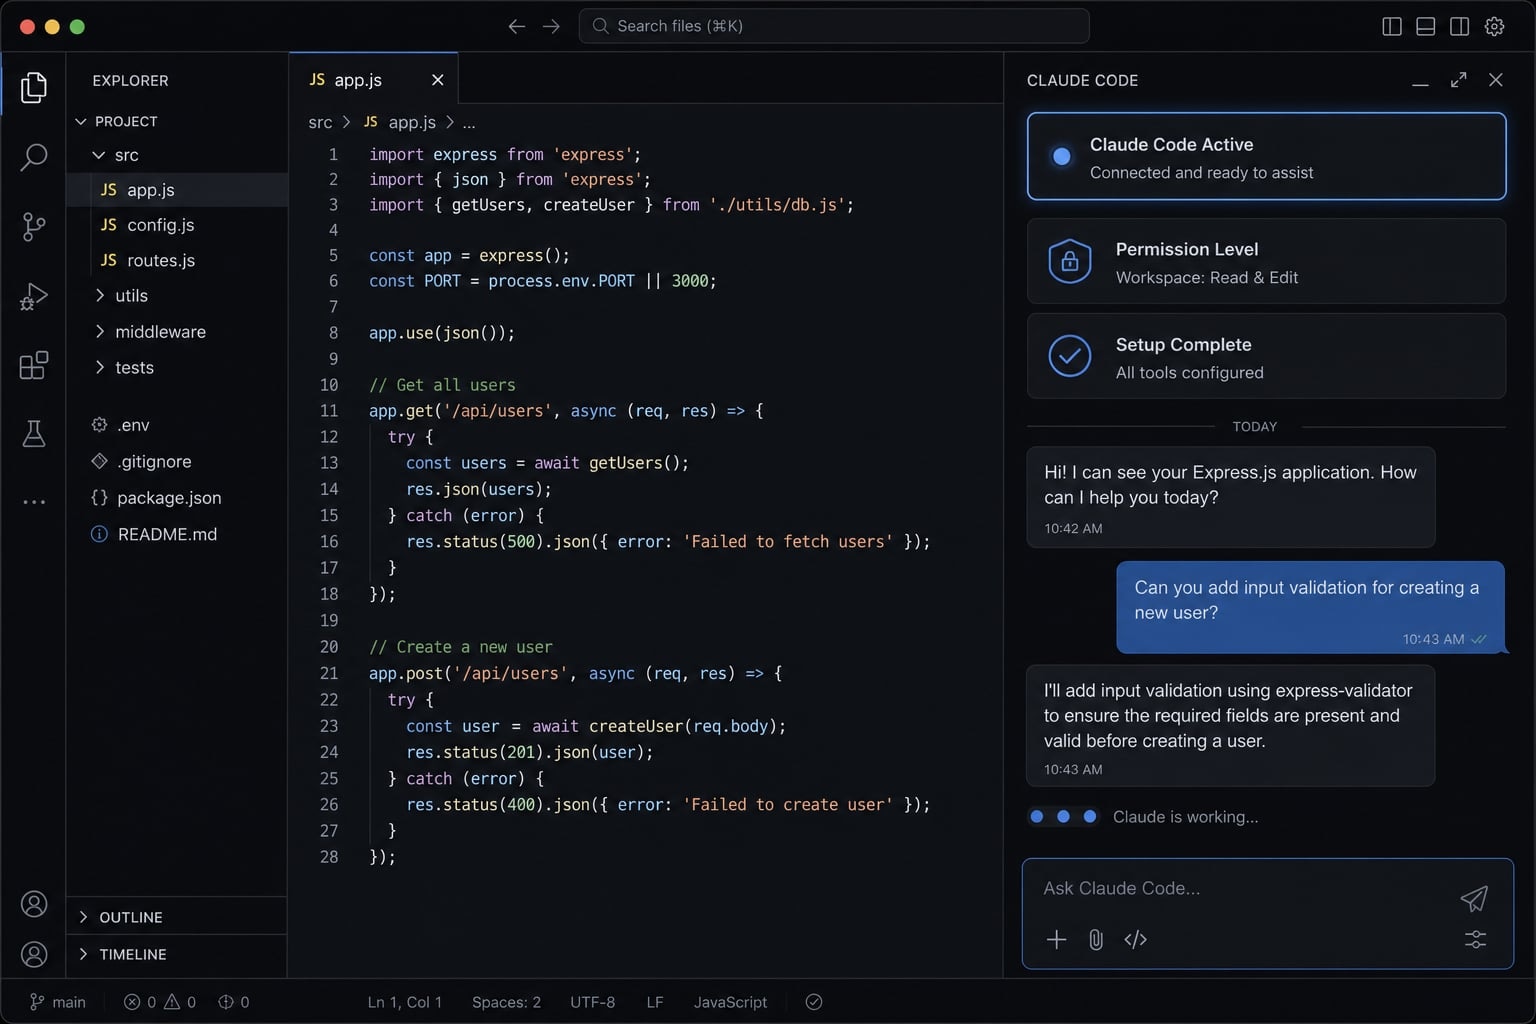The image size is (1536, 1024).
Task: Open README.md file
Action: [176, 534]
